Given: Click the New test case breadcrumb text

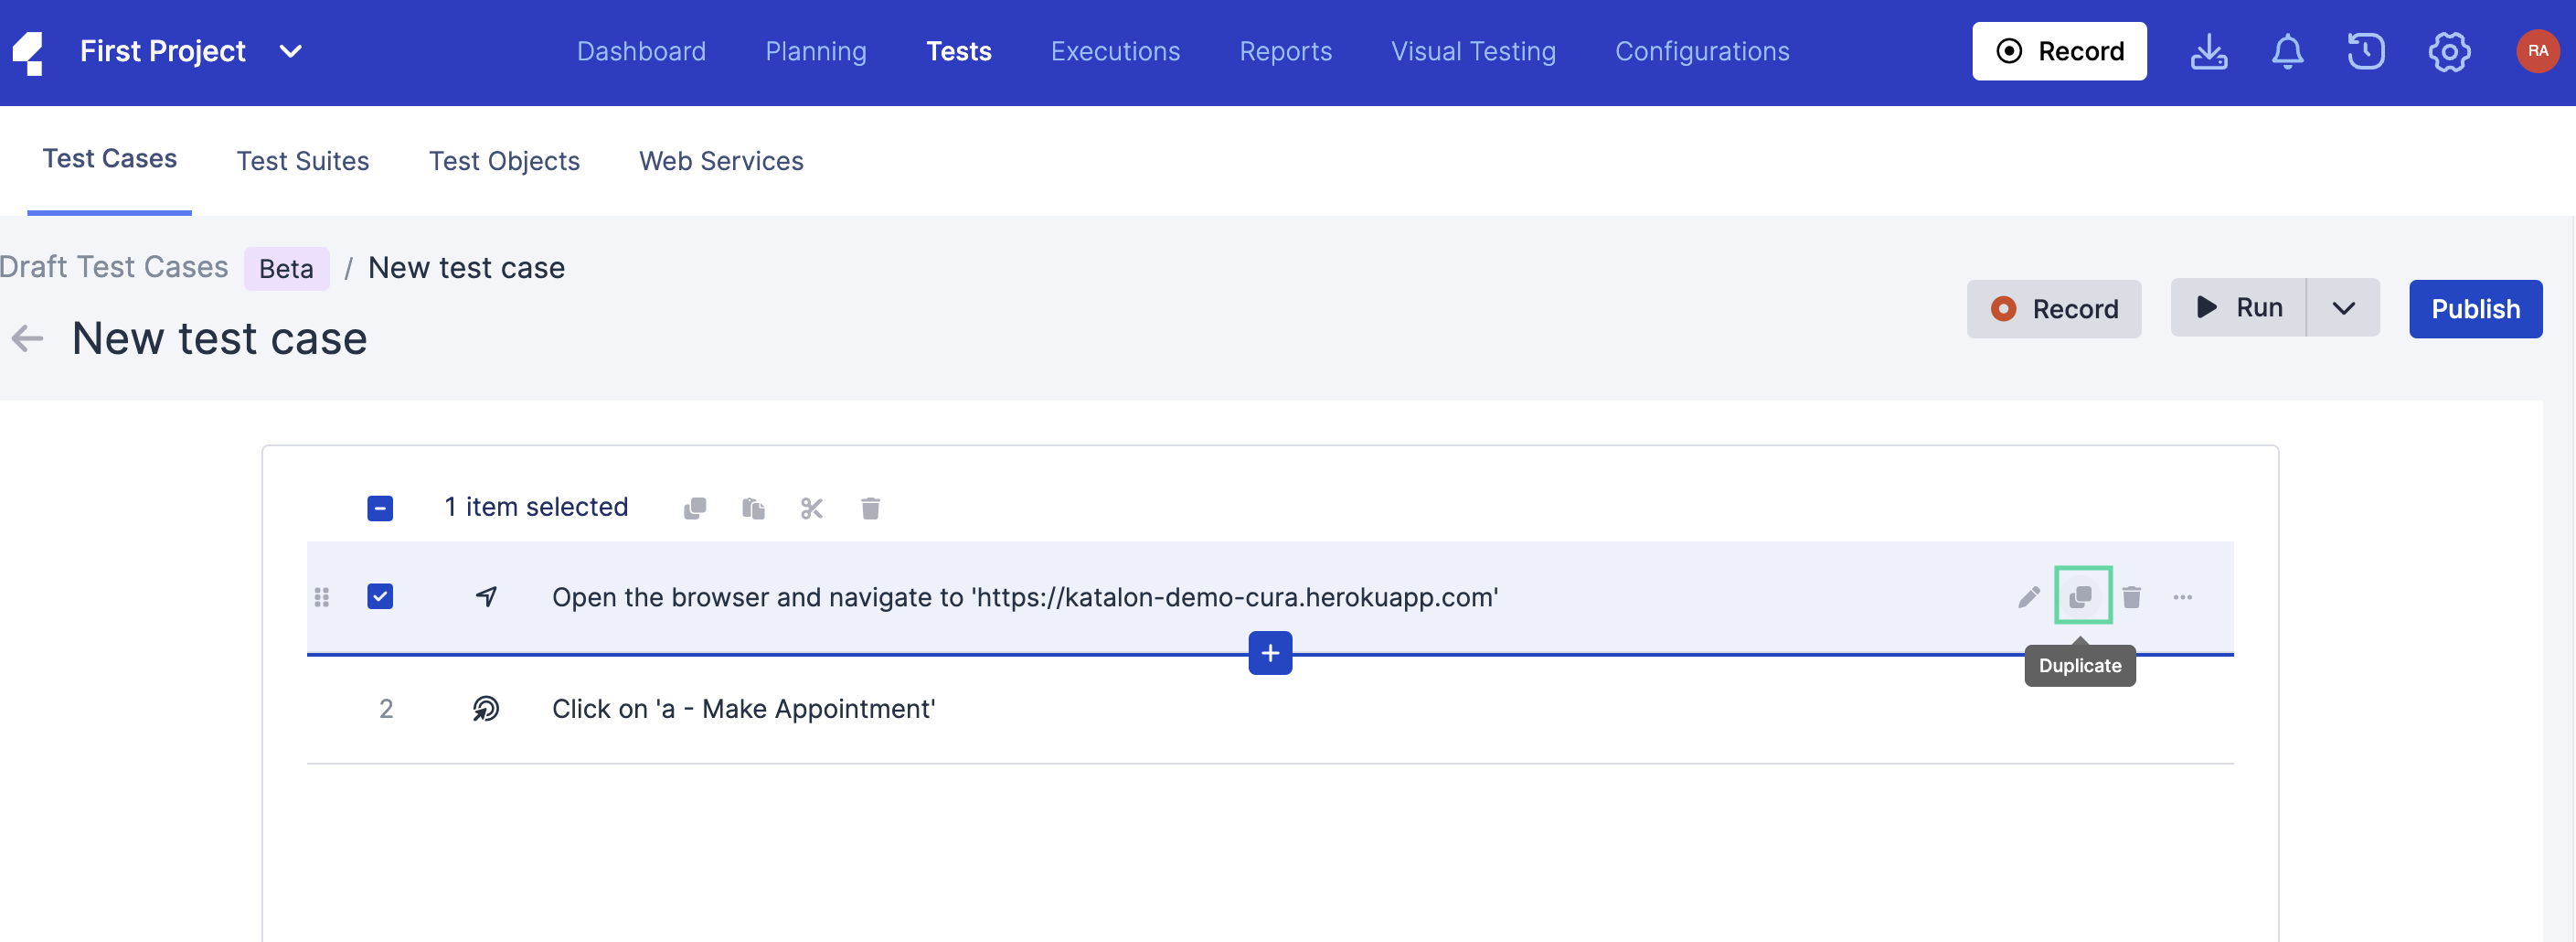Looking at the screenshot, I should tap(466, 267).
